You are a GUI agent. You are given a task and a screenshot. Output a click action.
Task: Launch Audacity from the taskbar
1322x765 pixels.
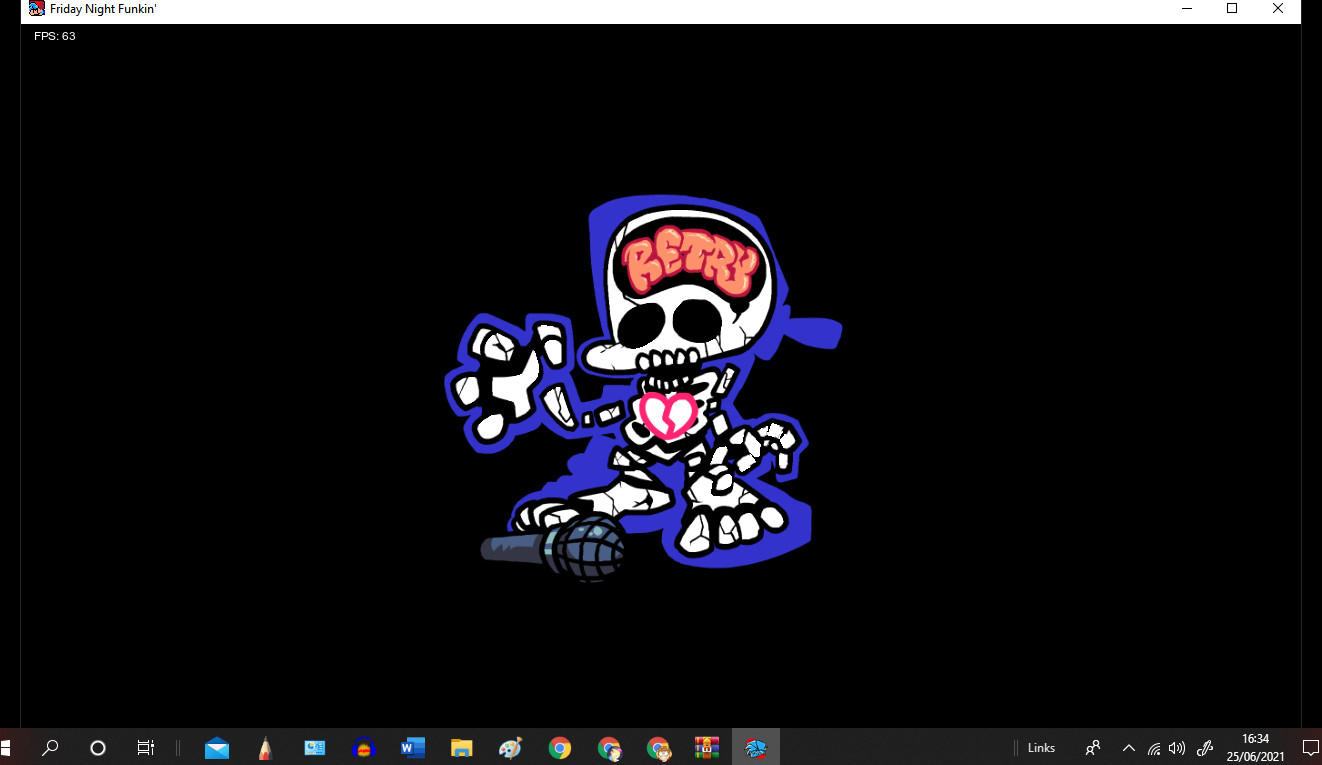(363, 746)
